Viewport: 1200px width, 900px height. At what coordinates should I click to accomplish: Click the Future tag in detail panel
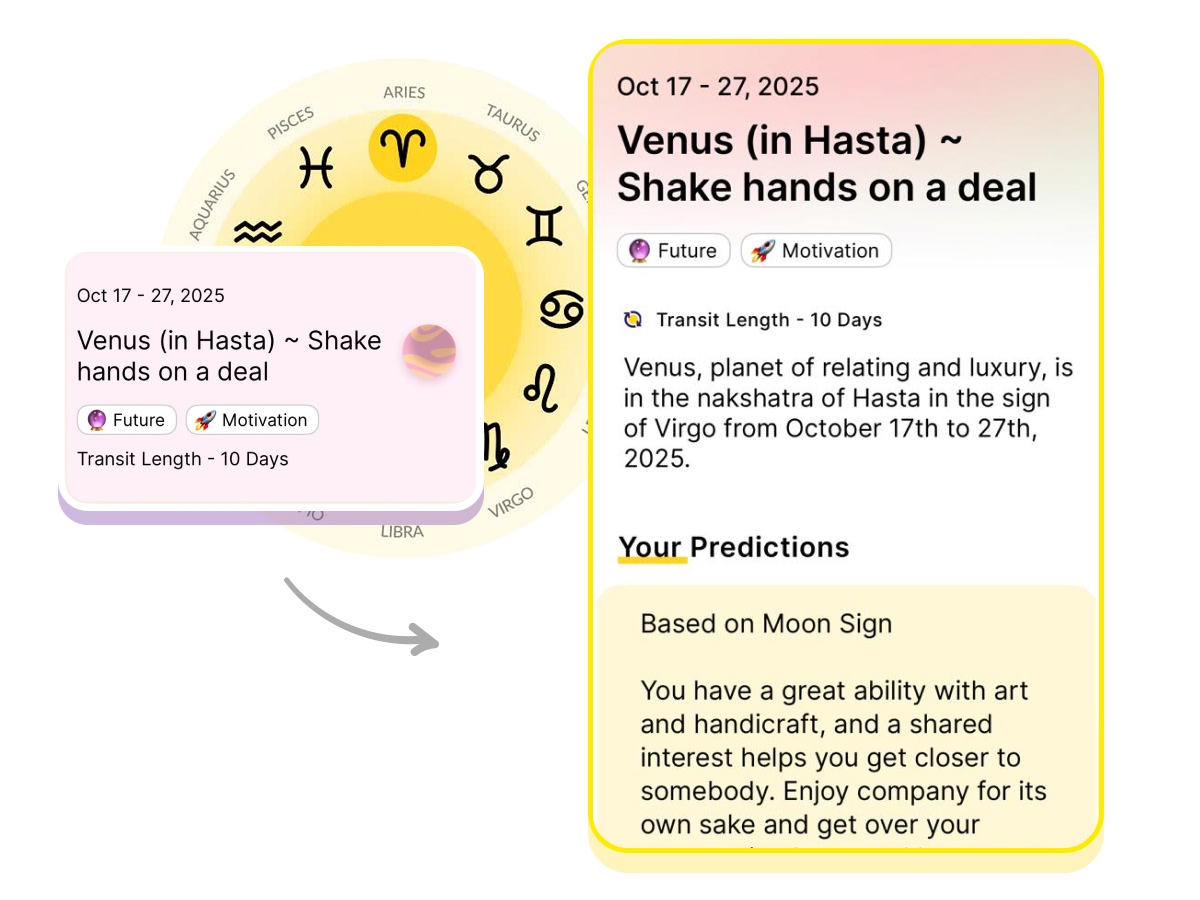[x=674, y=251]
